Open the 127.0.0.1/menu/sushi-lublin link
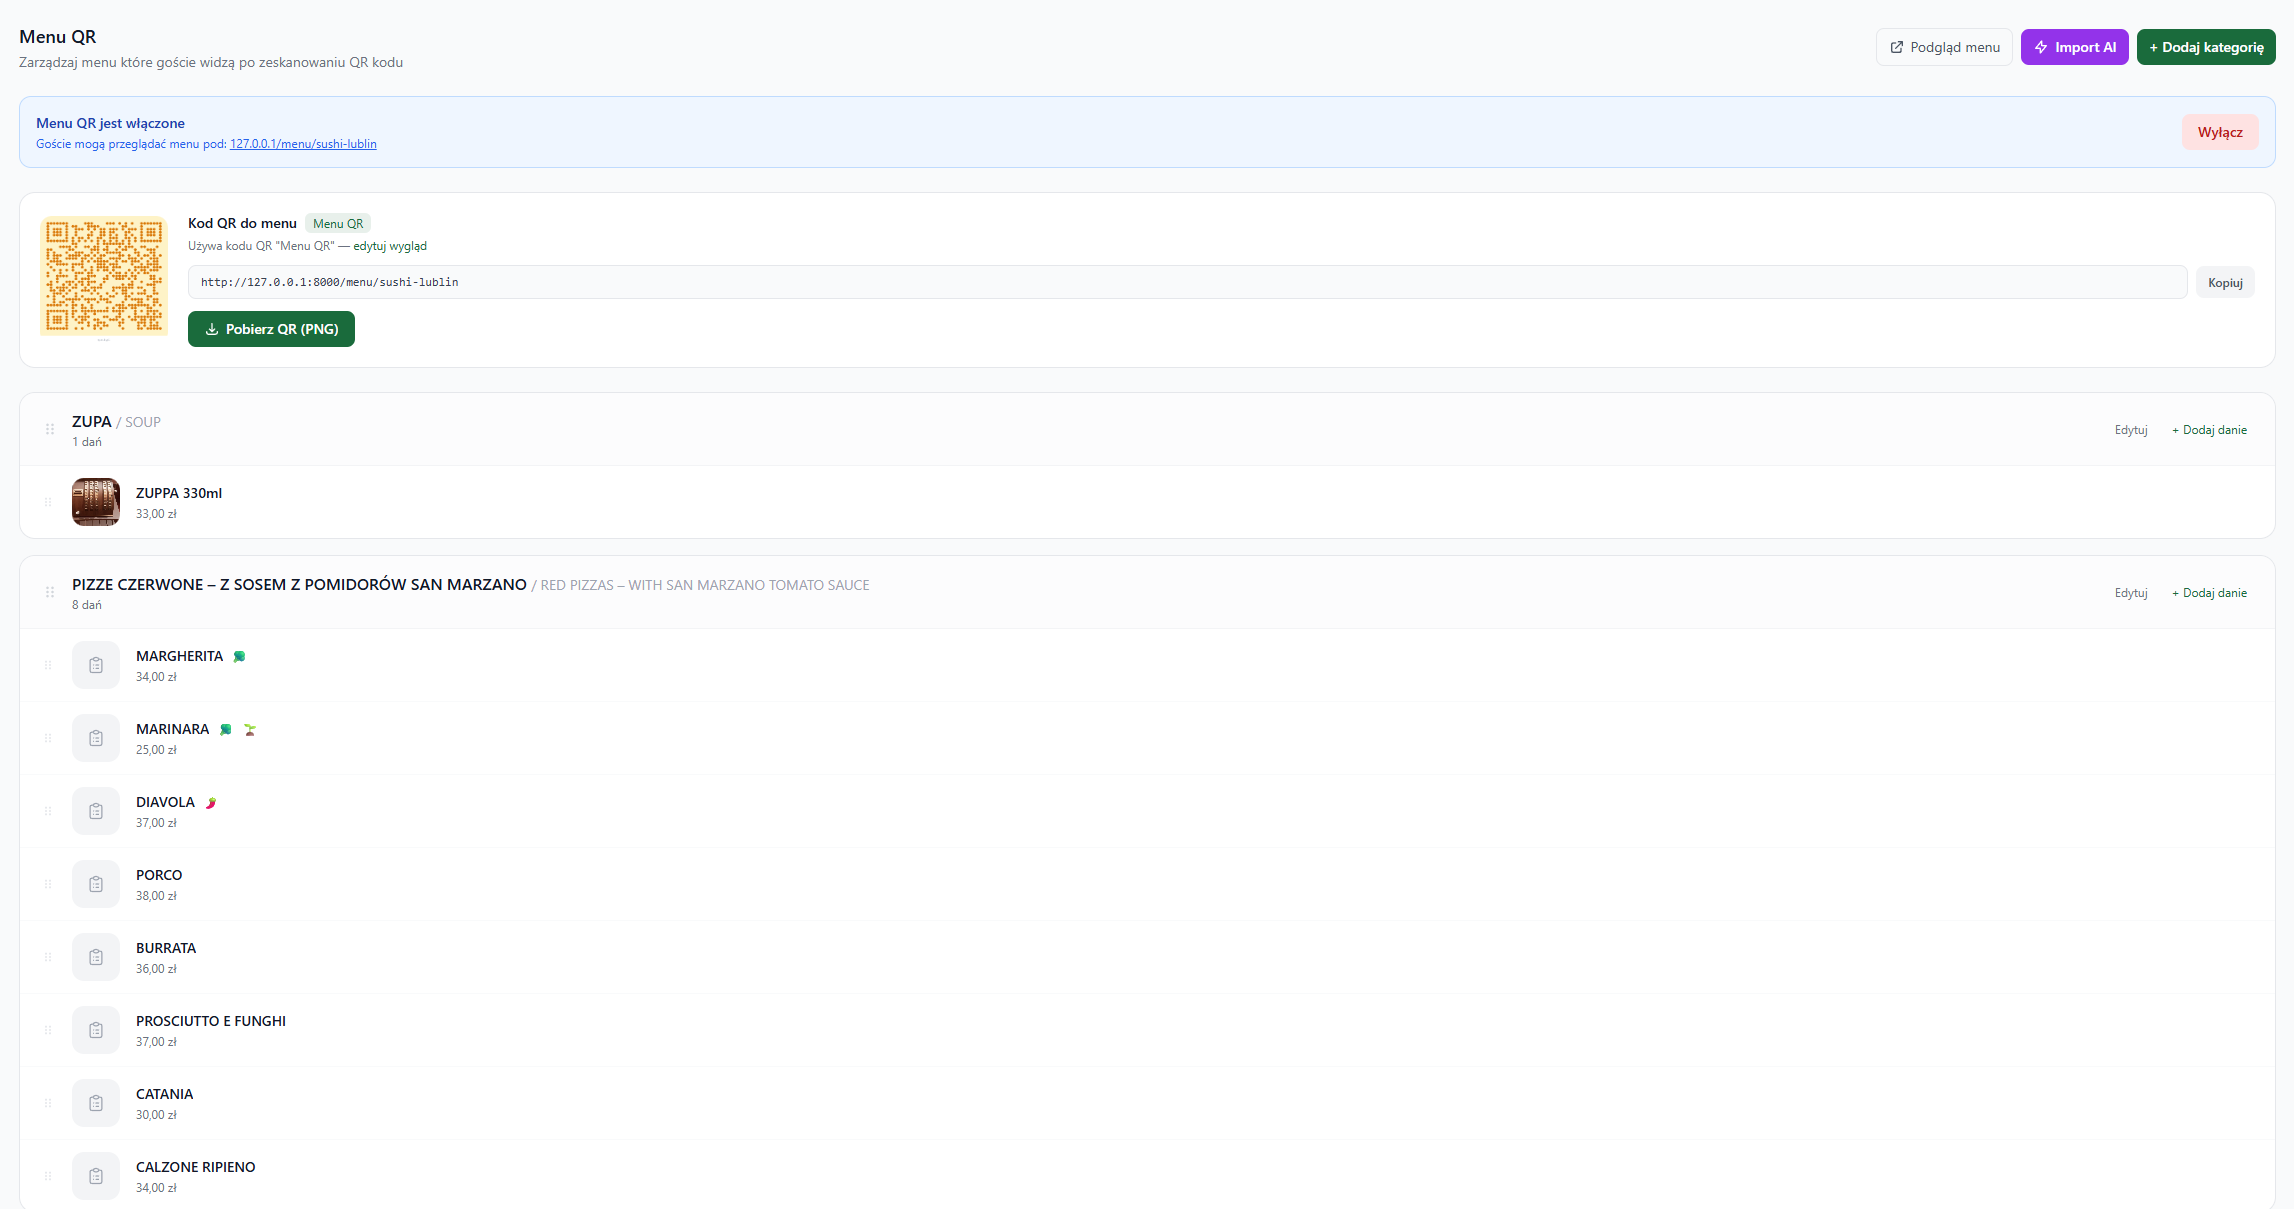The image size is (2294, 1209). [303, 144]
